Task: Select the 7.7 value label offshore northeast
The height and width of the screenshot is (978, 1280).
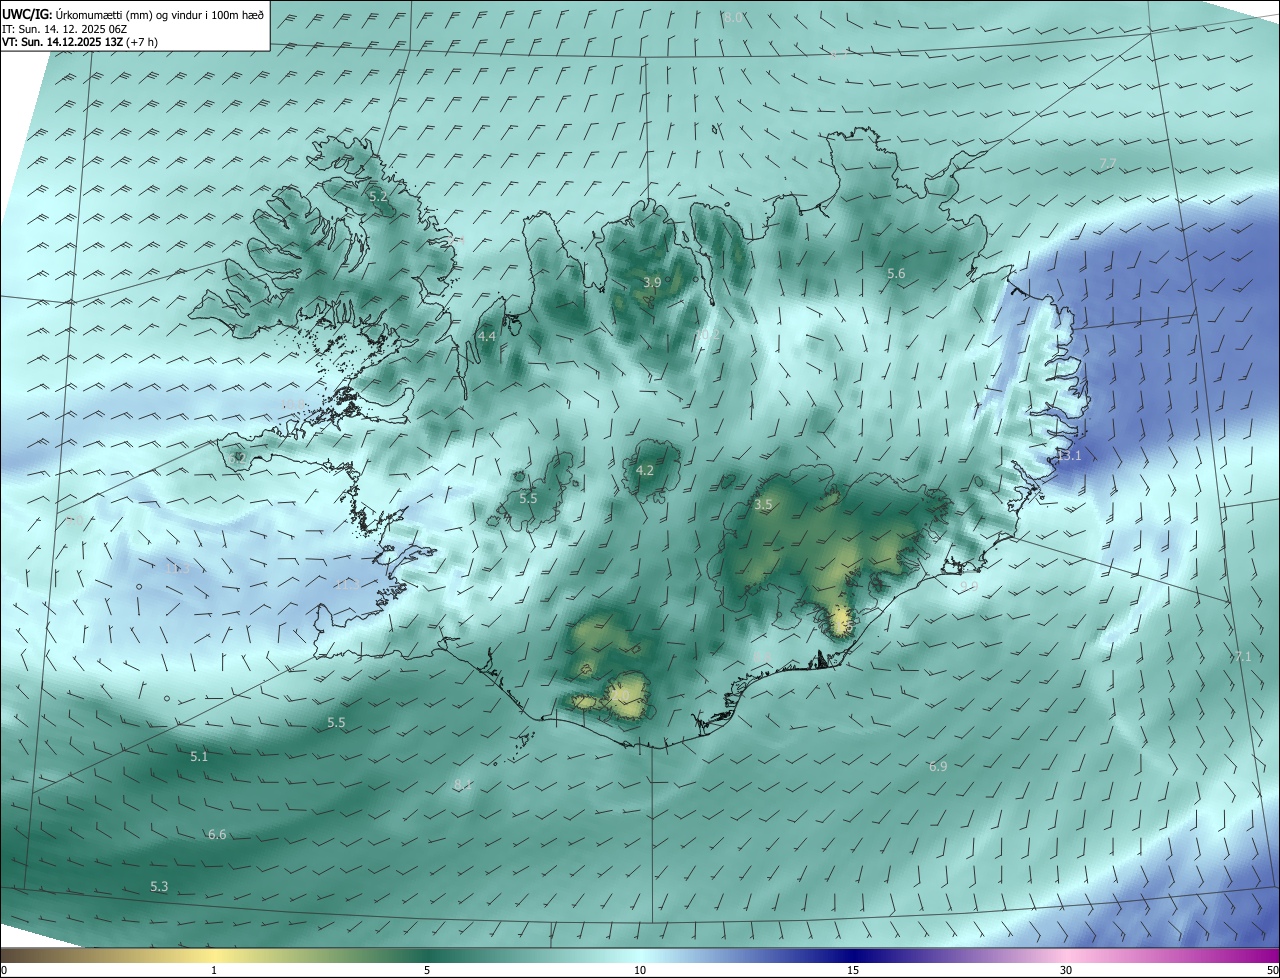Action: (x=1107, y=163)
